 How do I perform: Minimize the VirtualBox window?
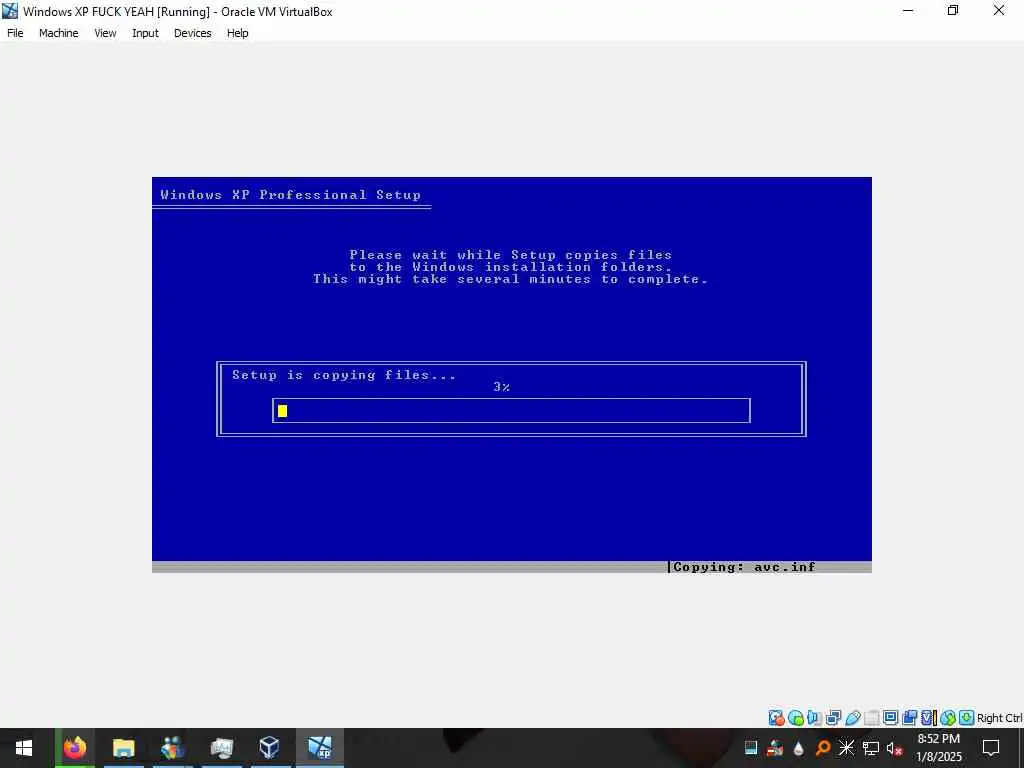(x=908, y=11)
